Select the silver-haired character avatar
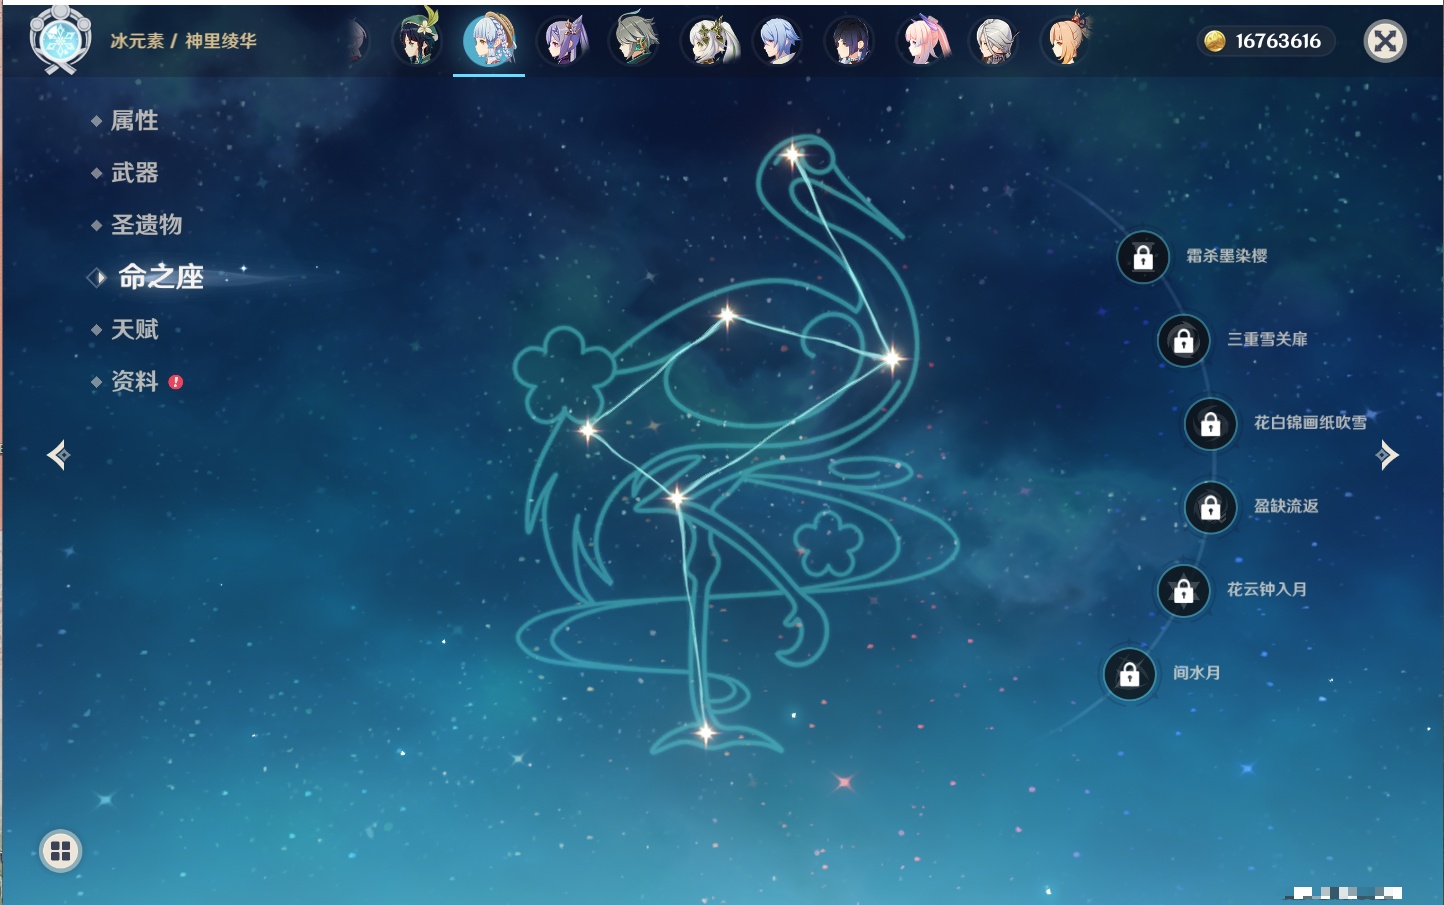1444x905 pixels. point(994,41)
